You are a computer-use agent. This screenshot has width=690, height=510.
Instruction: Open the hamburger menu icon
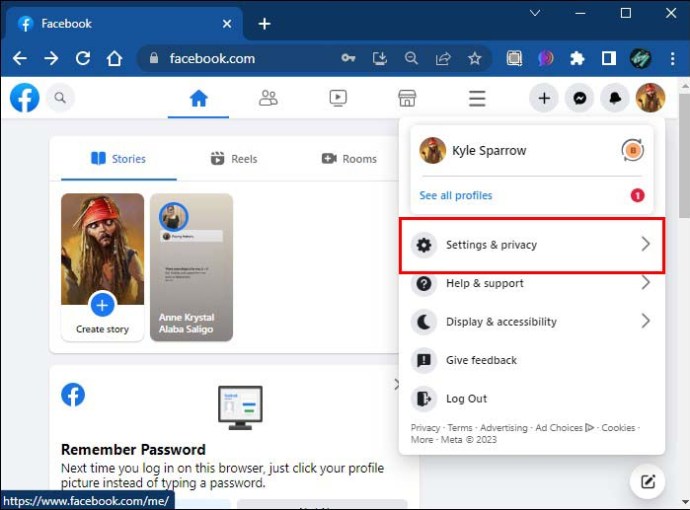[x=477, y=98]
